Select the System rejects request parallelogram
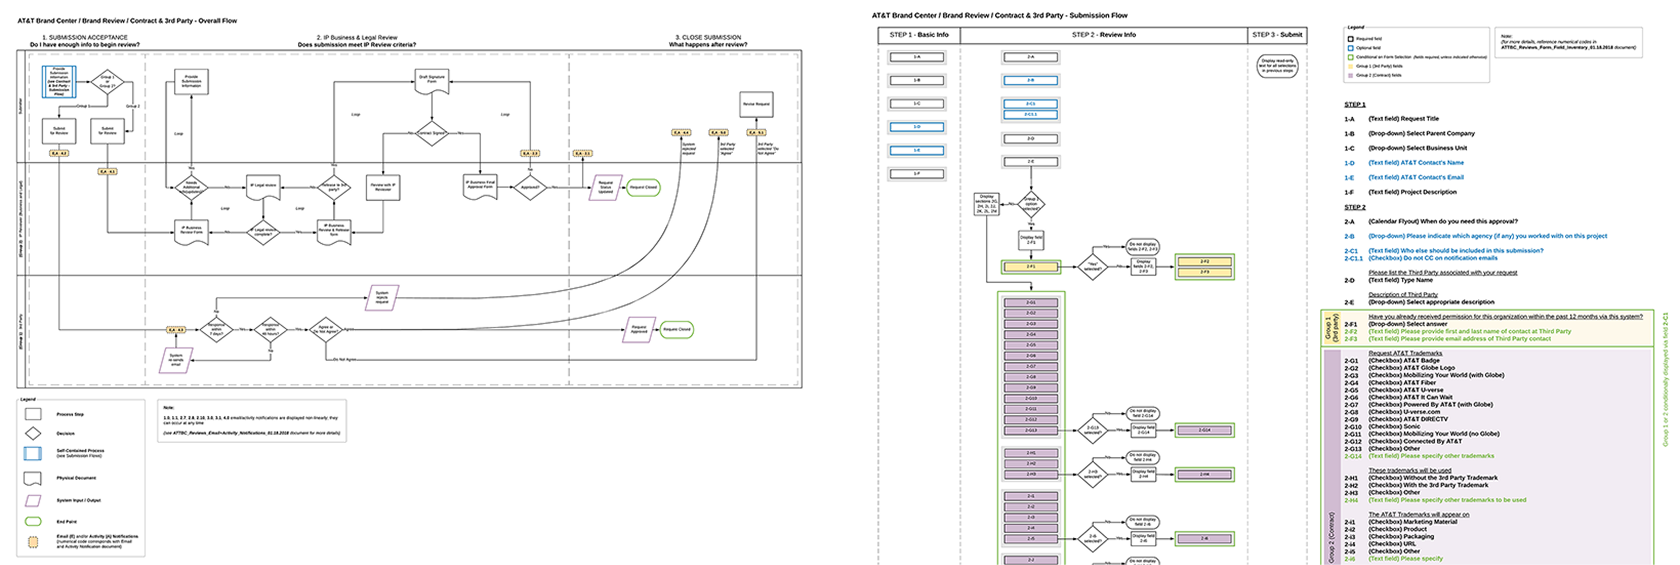1680x565 pixels. pos(383,296)
